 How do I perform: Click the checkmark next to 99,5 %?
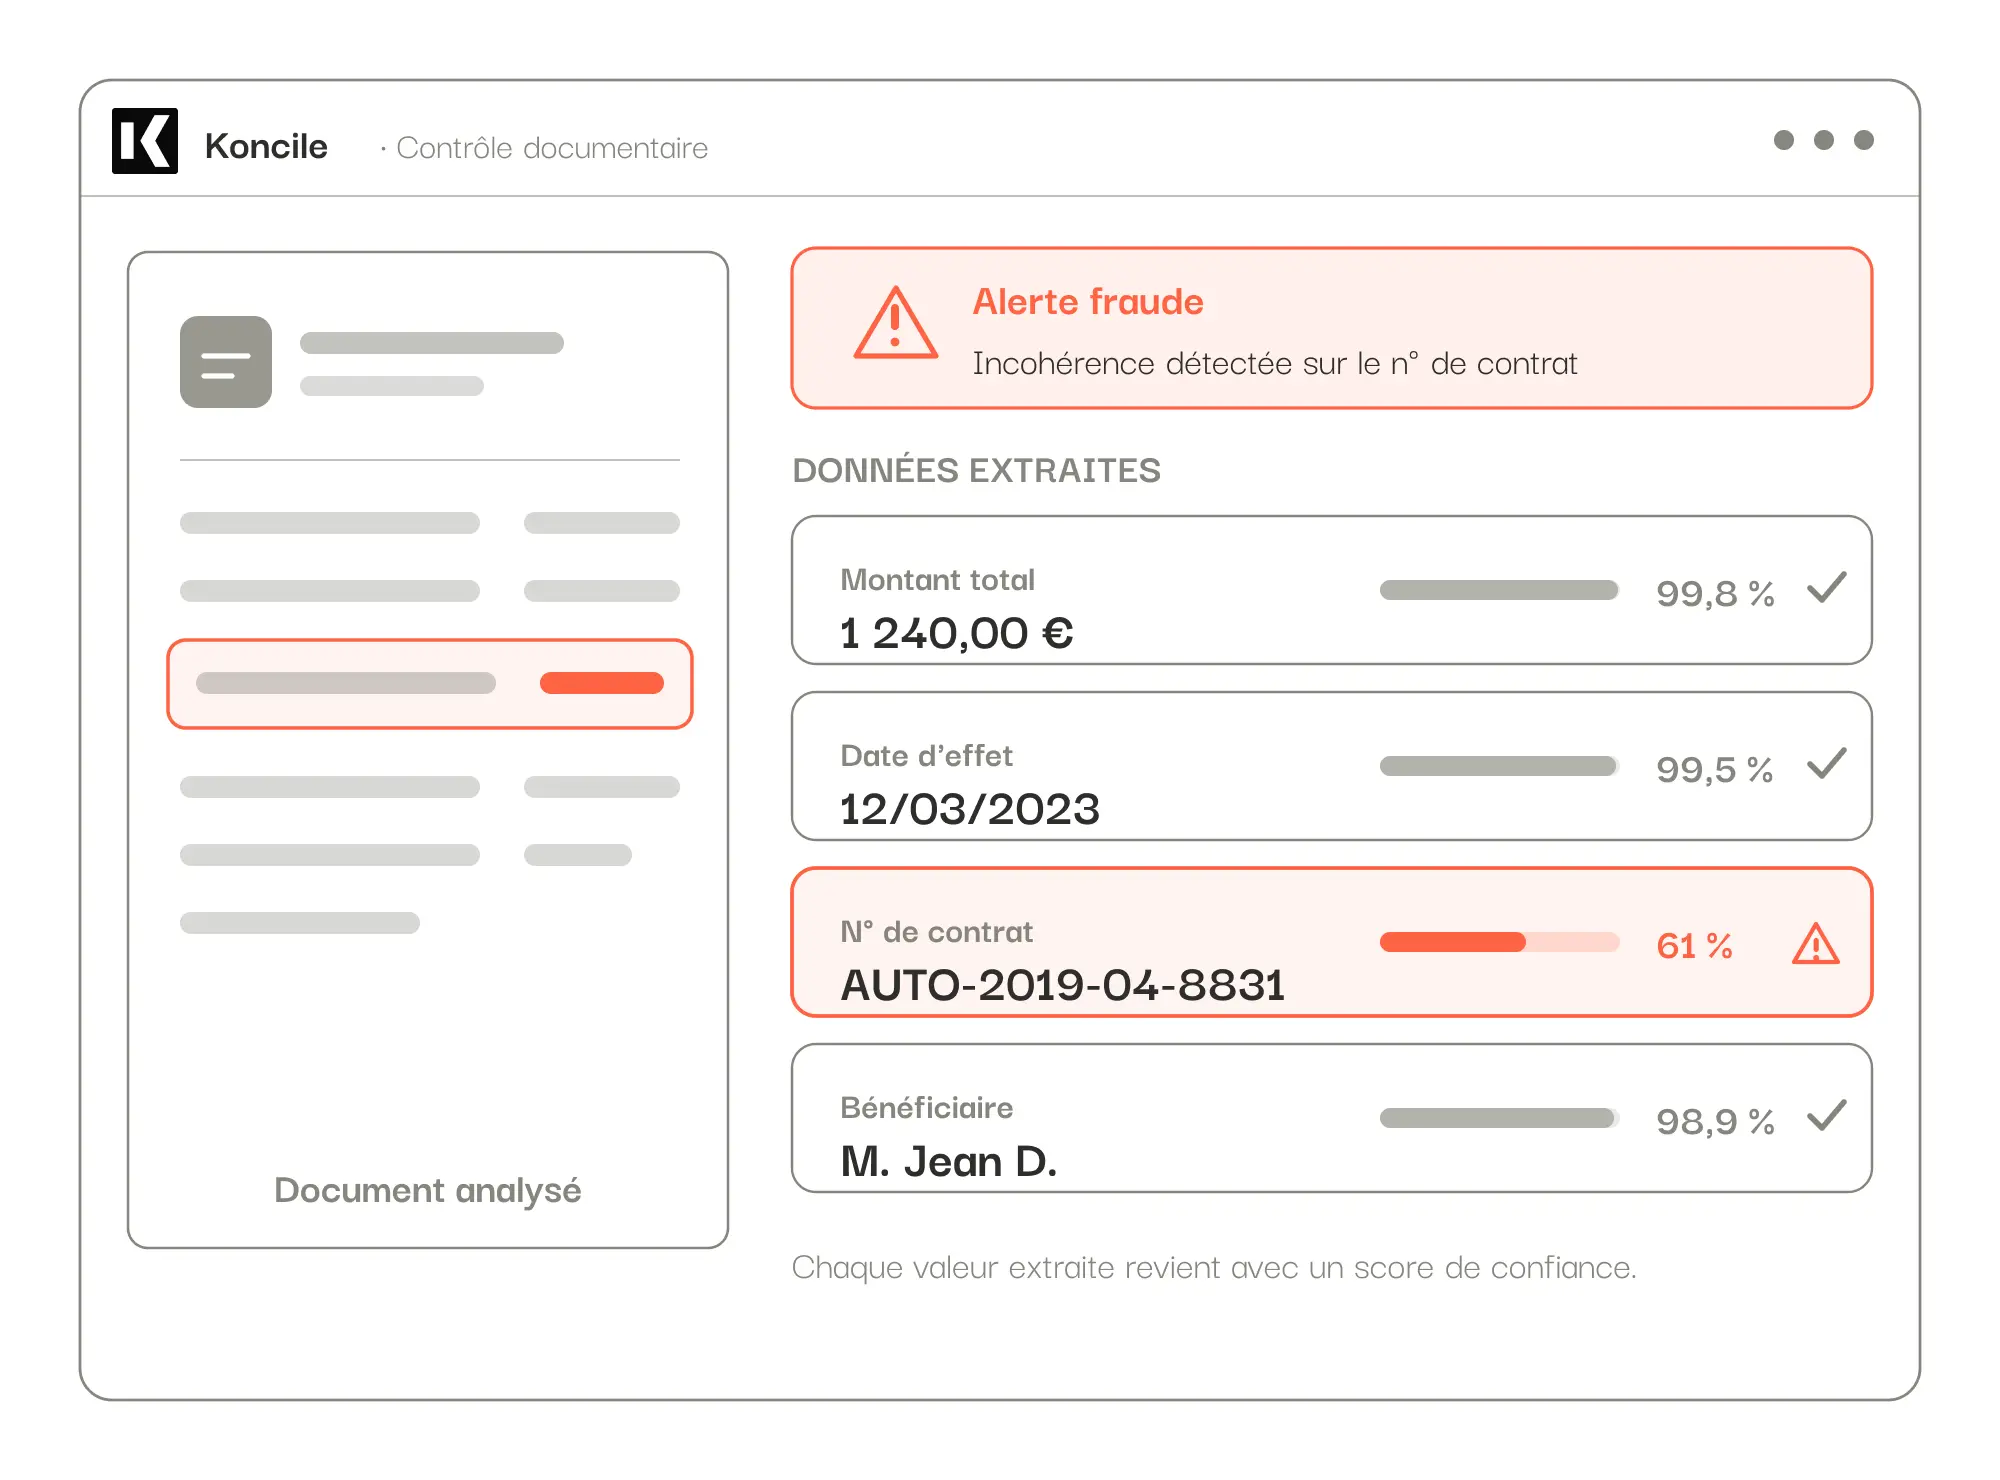tap(1826, 764)
